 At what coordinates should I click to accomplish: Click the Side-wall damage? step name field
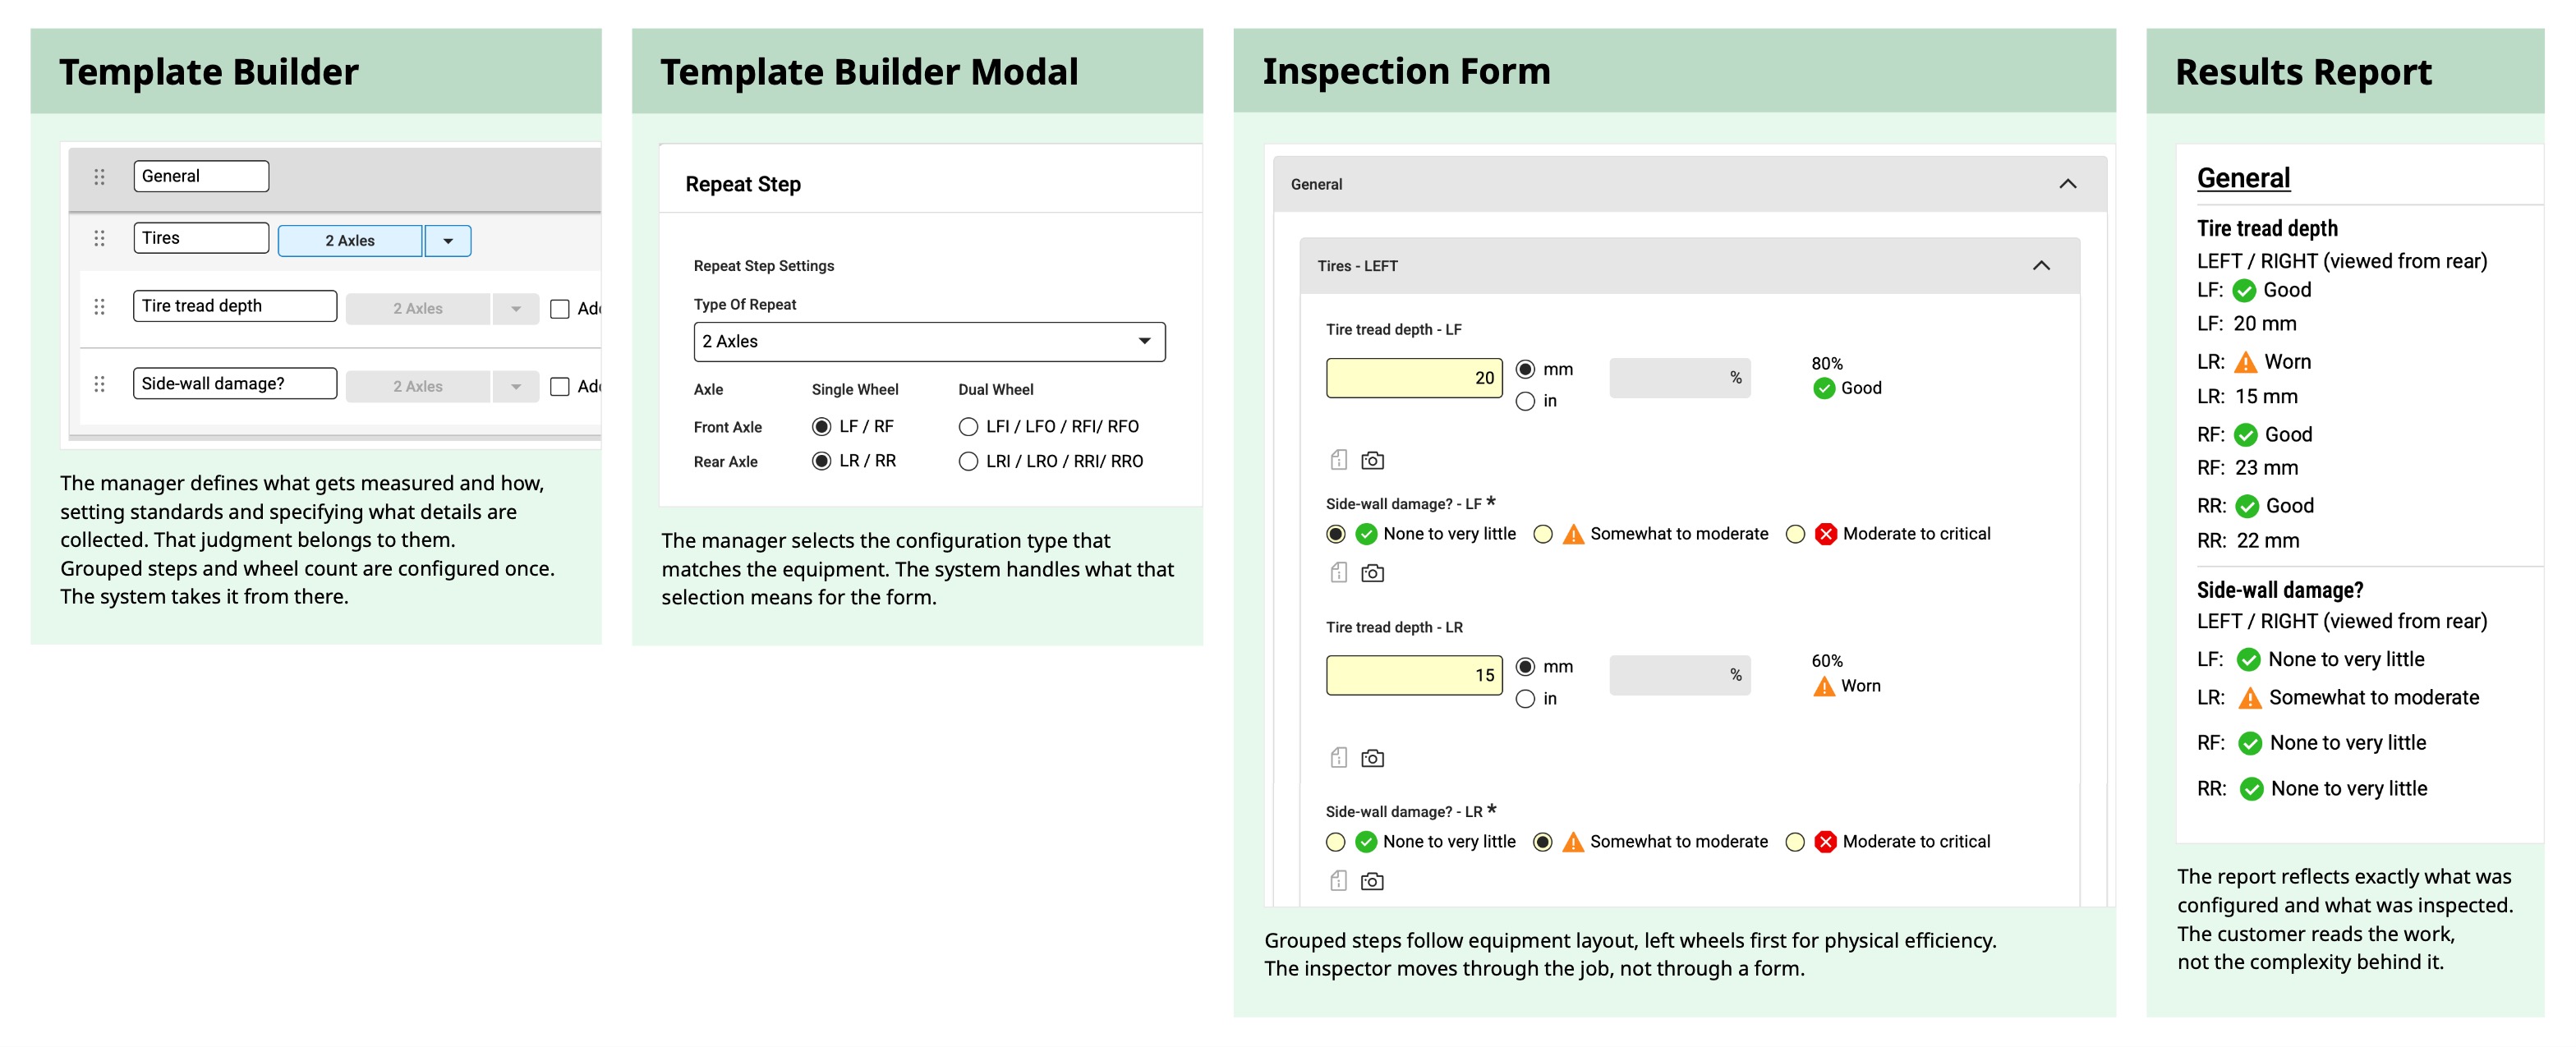(x=235, y=384)
